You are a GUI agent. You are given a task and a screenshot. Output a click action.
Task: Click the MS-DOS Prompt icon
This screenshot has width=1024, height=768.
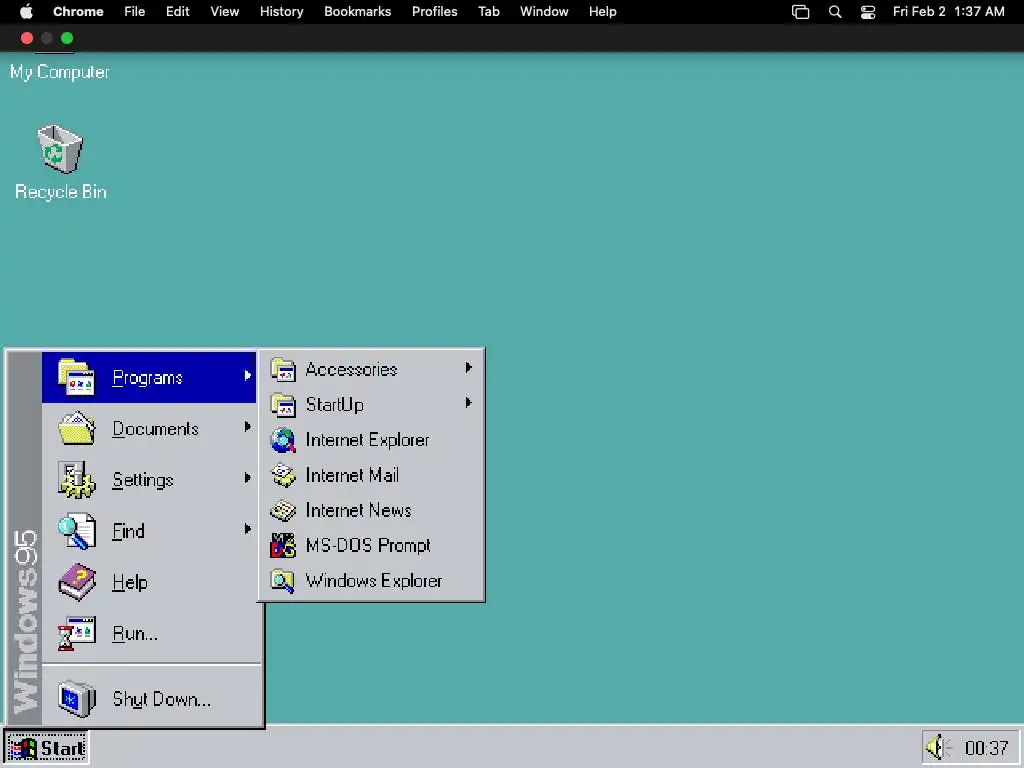tap(283, 545)
